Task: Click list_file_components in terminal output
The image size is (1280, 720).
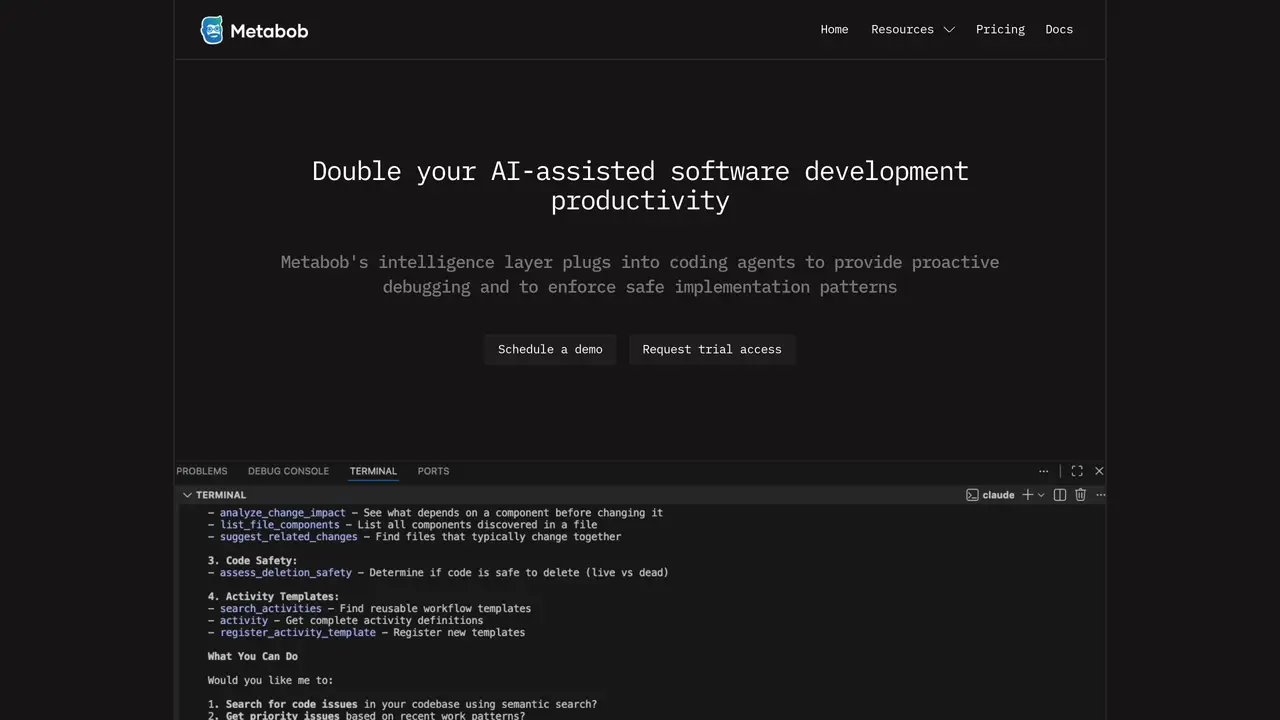Action: click(x=280, y=525)
